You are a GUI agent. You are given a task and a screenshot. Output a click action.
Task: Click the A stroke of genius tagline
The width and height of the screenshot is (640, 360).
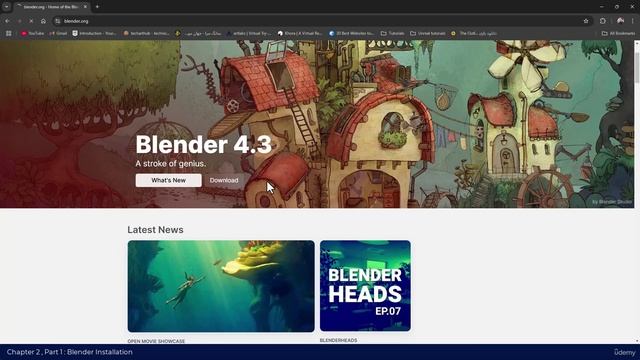click(171, 164)
